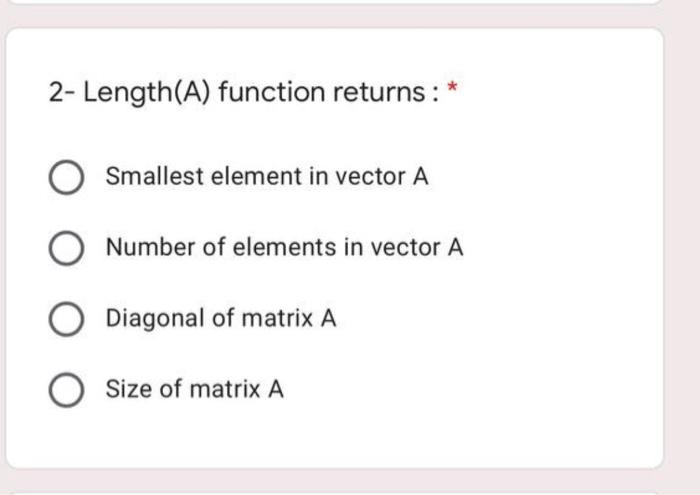Select the 'Smallest element in vector A' radio button

pyautogui.click(x=66, y=177)
